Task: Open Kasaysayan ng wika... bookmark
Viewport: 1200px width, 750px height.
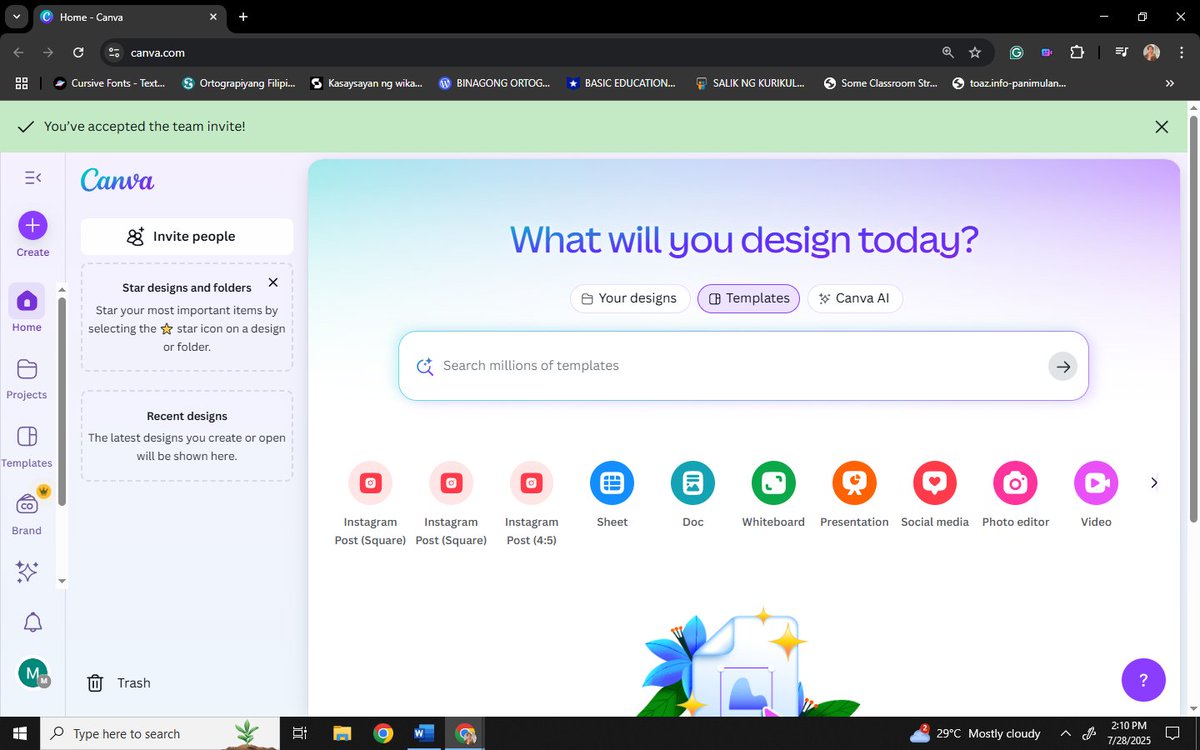Action: click(x=366, y=83)
